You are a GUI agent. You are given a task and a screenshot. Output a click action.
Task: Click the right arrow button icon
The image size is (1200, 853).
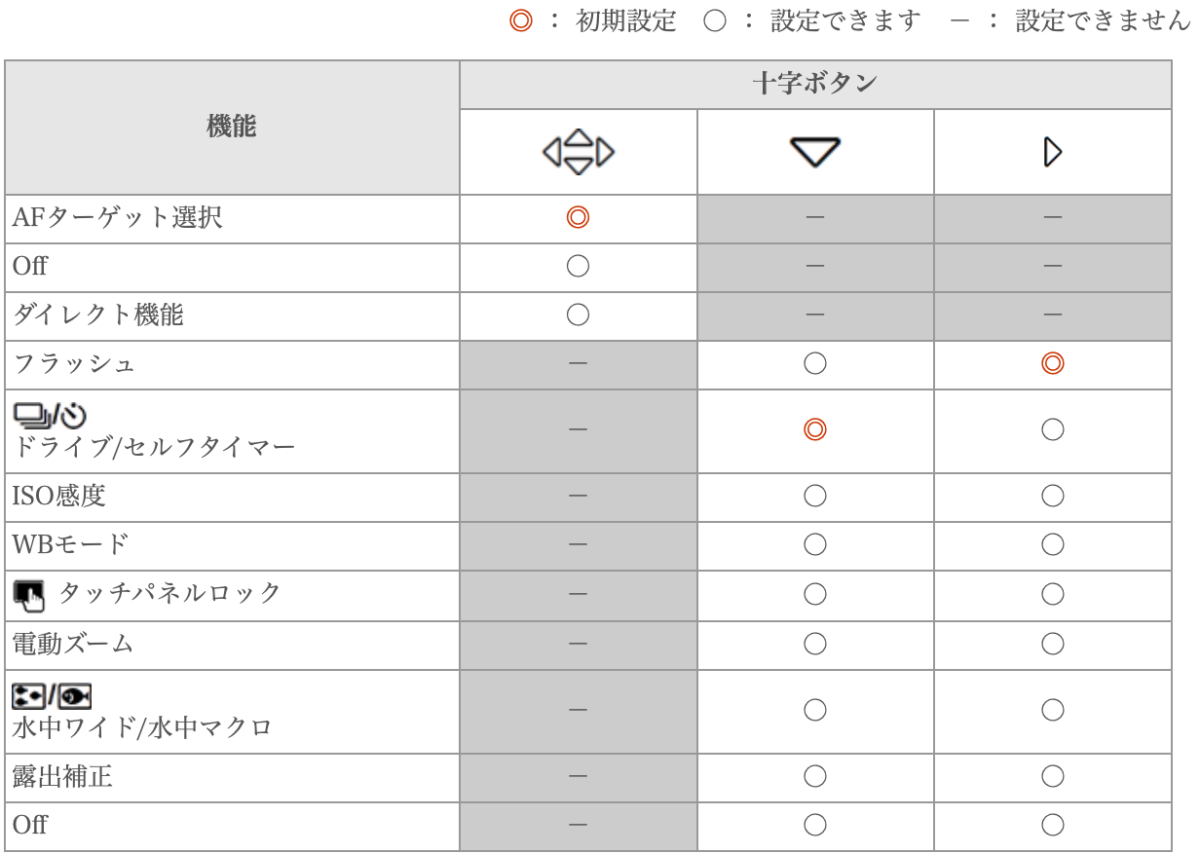1052,153
